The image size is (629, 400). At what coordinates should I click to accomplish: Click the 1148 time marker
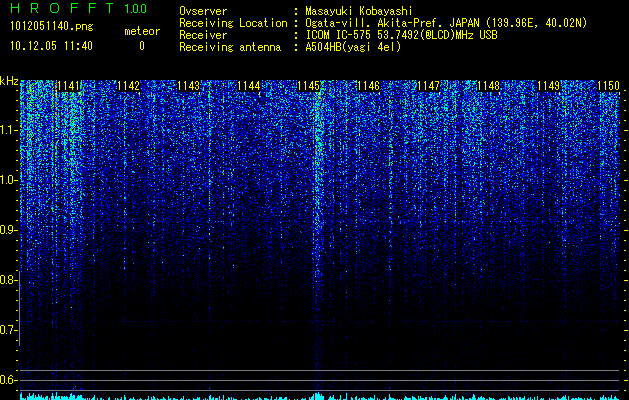coord(489,86)
